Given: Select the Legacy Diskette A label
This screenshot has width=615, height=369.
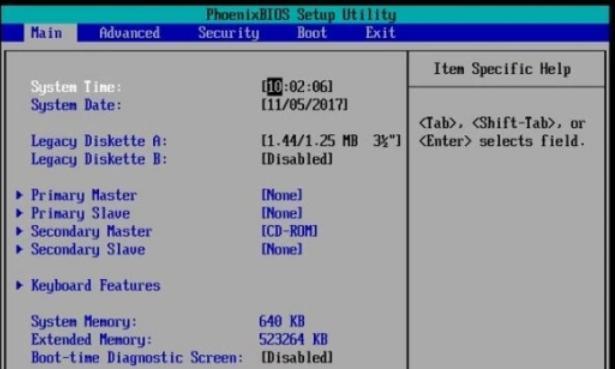Looking at the screenshot, I should click(99, 141).
